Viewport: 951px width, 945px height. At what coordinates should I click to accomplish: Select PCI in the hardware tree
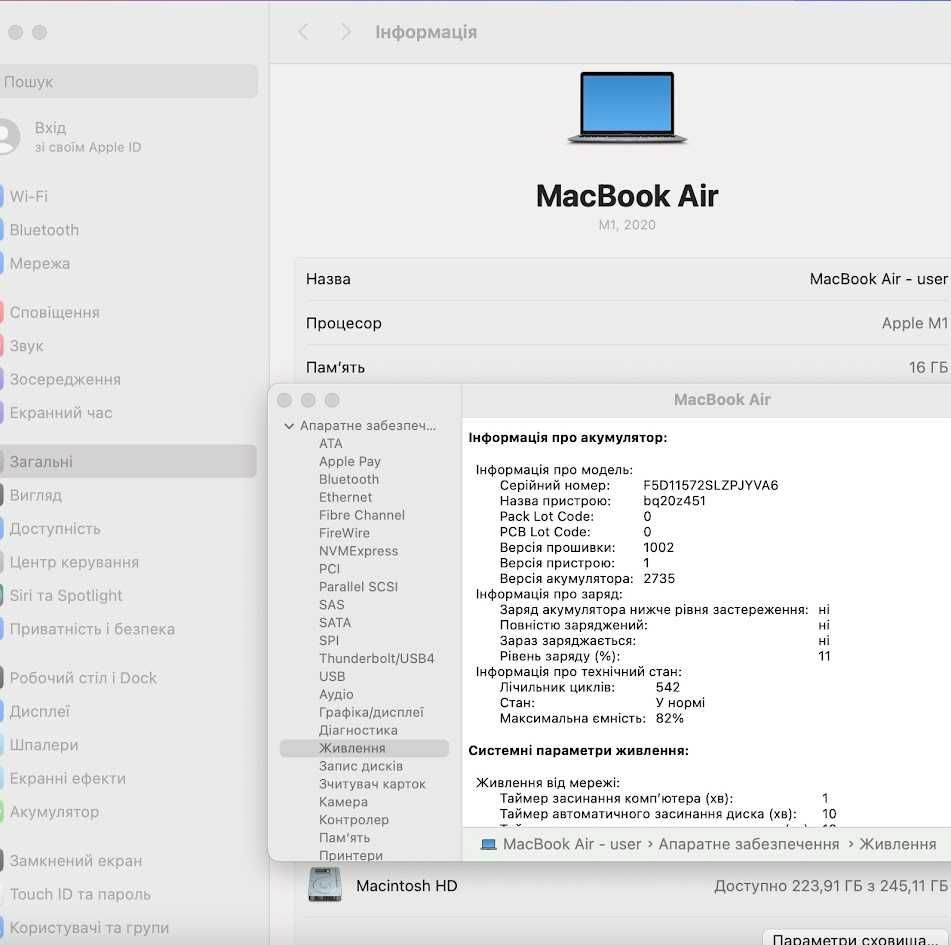pos(329,569)
